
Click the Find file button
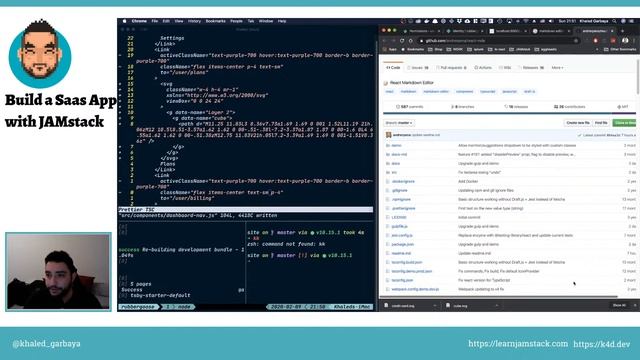(601, 123)
